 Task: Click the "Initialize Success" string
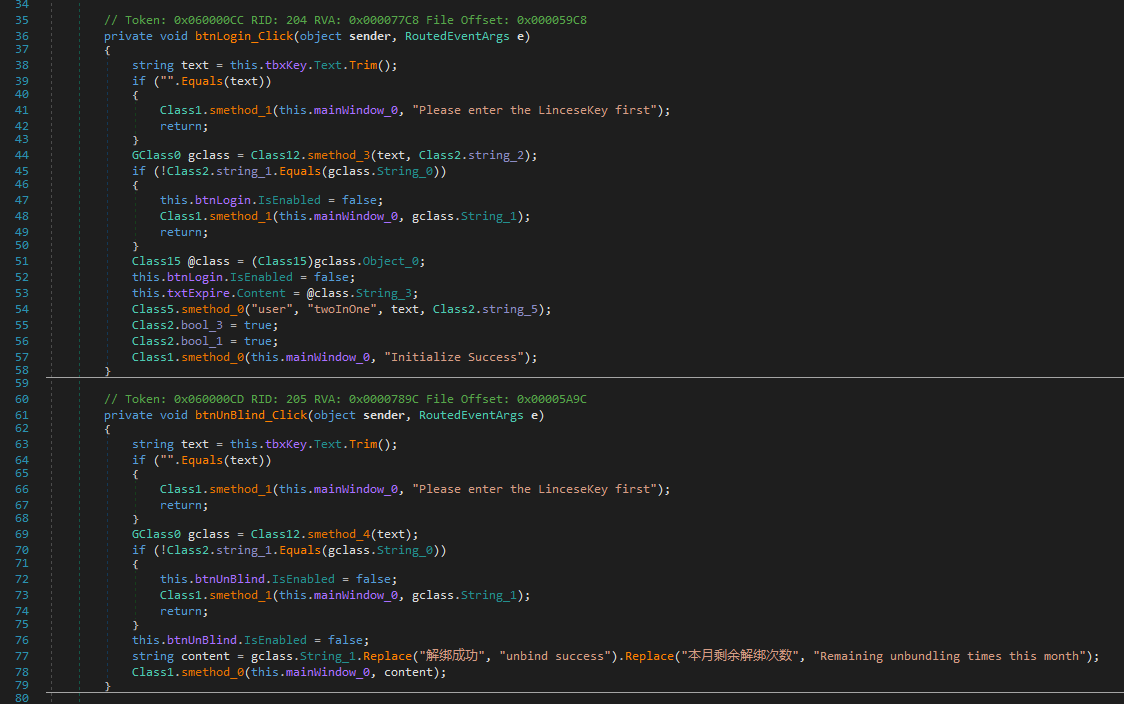tap(454, 358)
